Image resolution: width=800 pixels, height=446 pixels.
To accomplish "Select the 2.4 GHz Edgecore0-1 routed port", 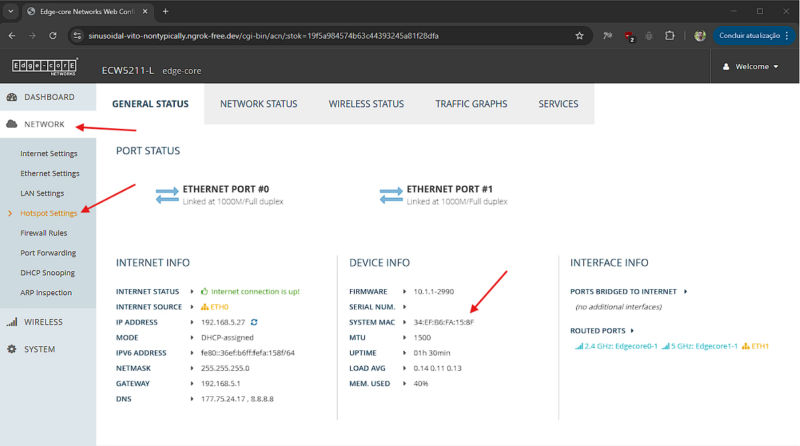I will tap(609, 346).
